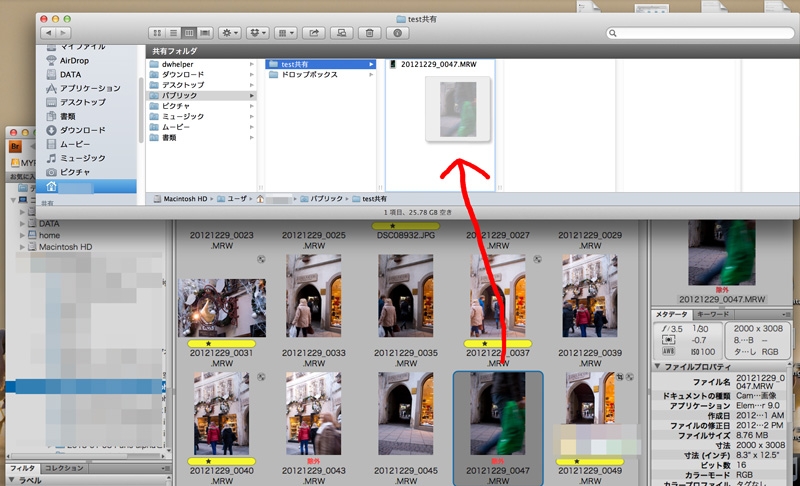The width and height of the screenshot is (800, 486).
Task: Click the trash delete toolbar icon
Action: tap(370, 33)
